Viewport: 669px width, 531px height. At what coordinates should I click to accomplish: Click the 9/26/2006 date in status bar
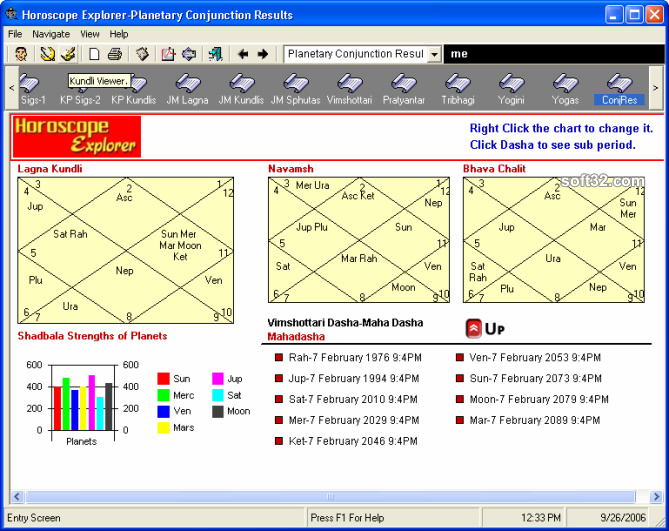[x=623, y=518]
